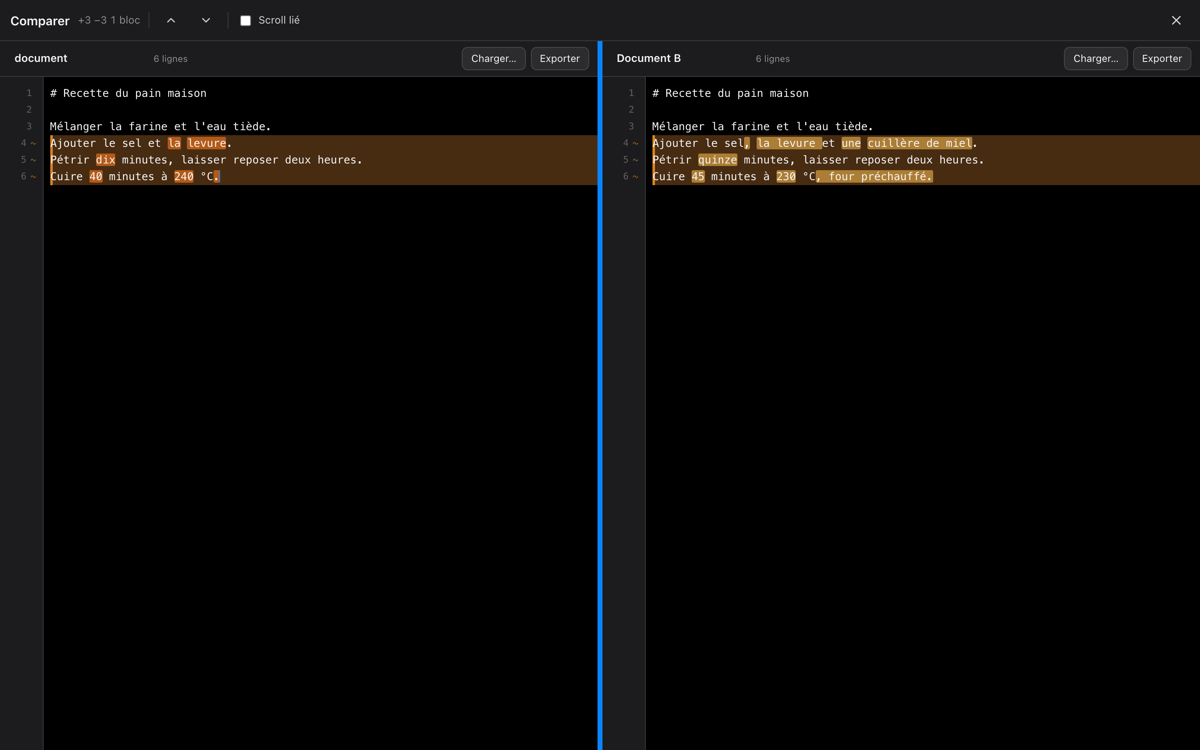
Task: Click line number 5 in Document B gutter
Action: [x=626, y=160]
